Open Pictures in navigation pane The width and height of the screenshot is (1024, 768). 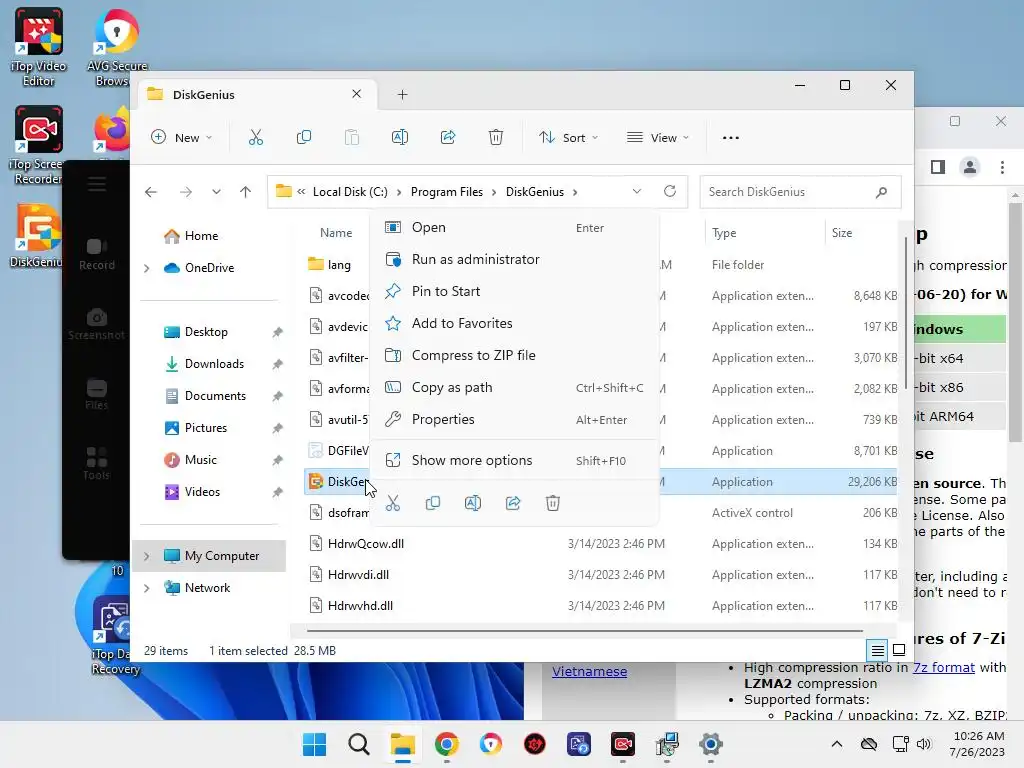[206, 428]
